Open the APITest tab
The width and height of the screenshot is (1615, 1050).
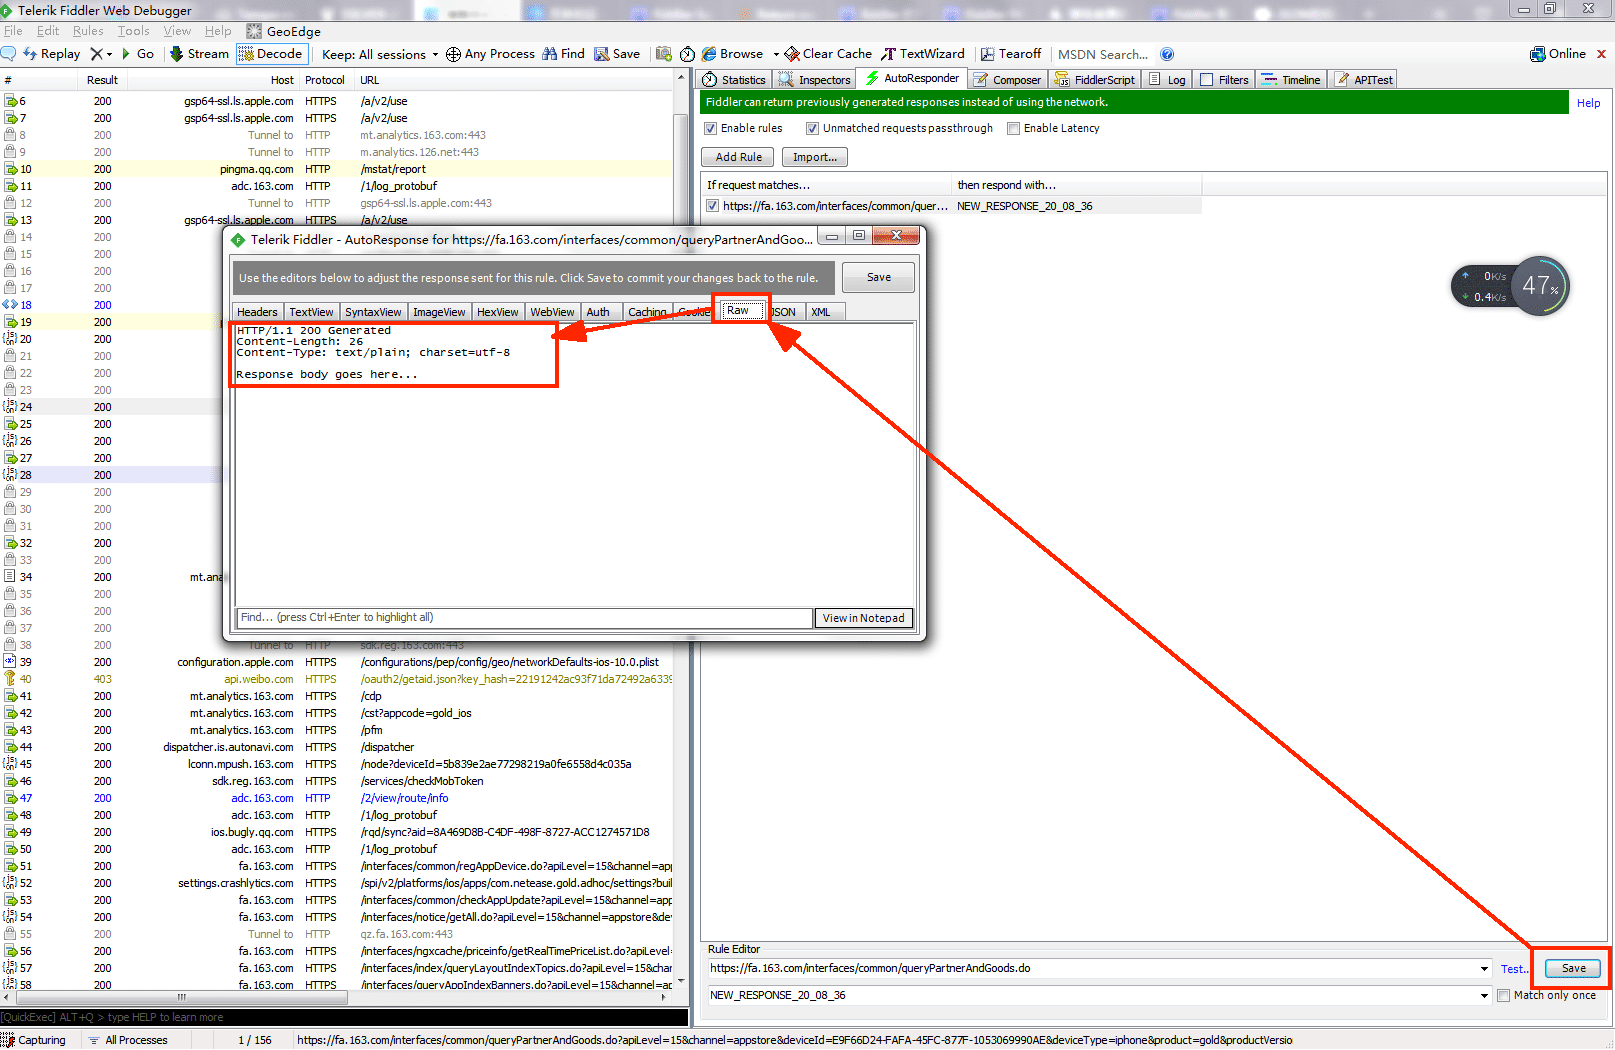(1364, 79)
